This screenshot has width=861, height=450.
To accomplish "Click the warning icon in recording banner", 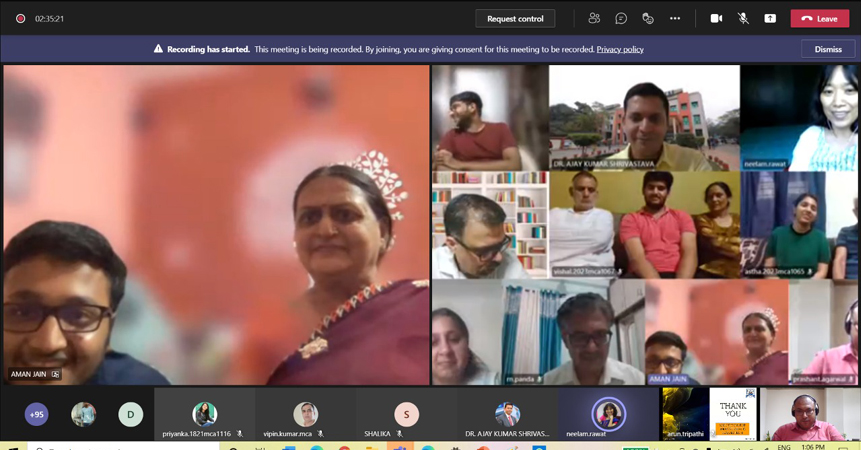I will pos(158,49).
